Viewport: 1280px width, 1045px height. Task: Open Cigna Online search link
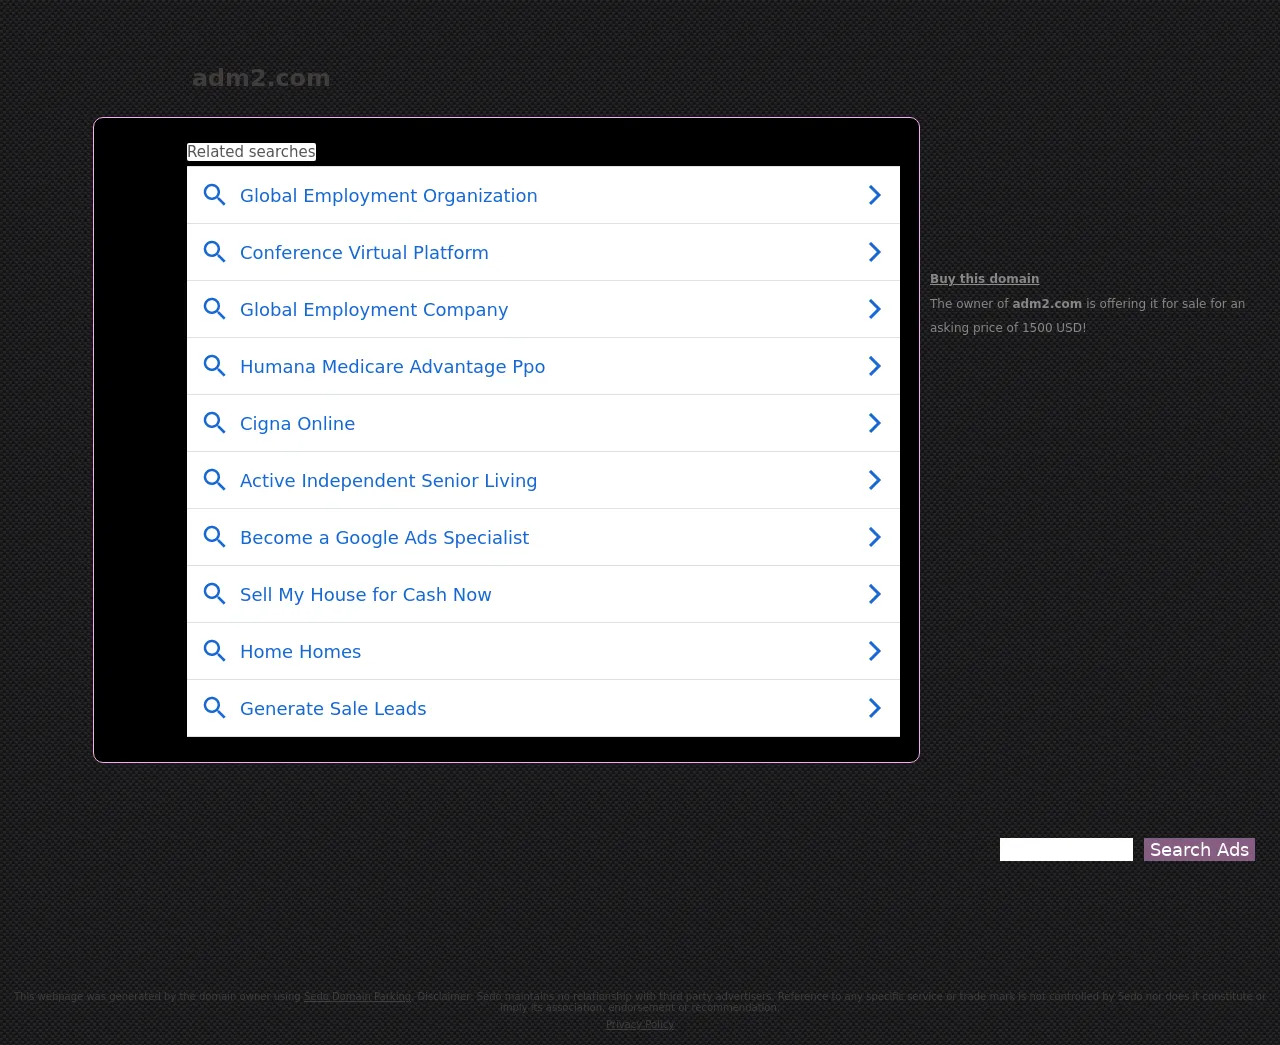coord(543,423)
